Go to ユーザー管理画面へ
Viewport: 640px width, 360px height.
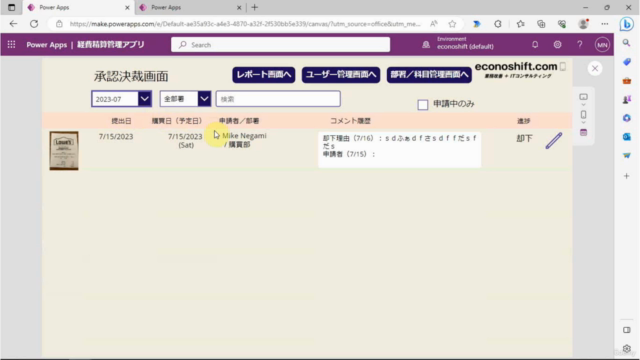coord(341,75)
